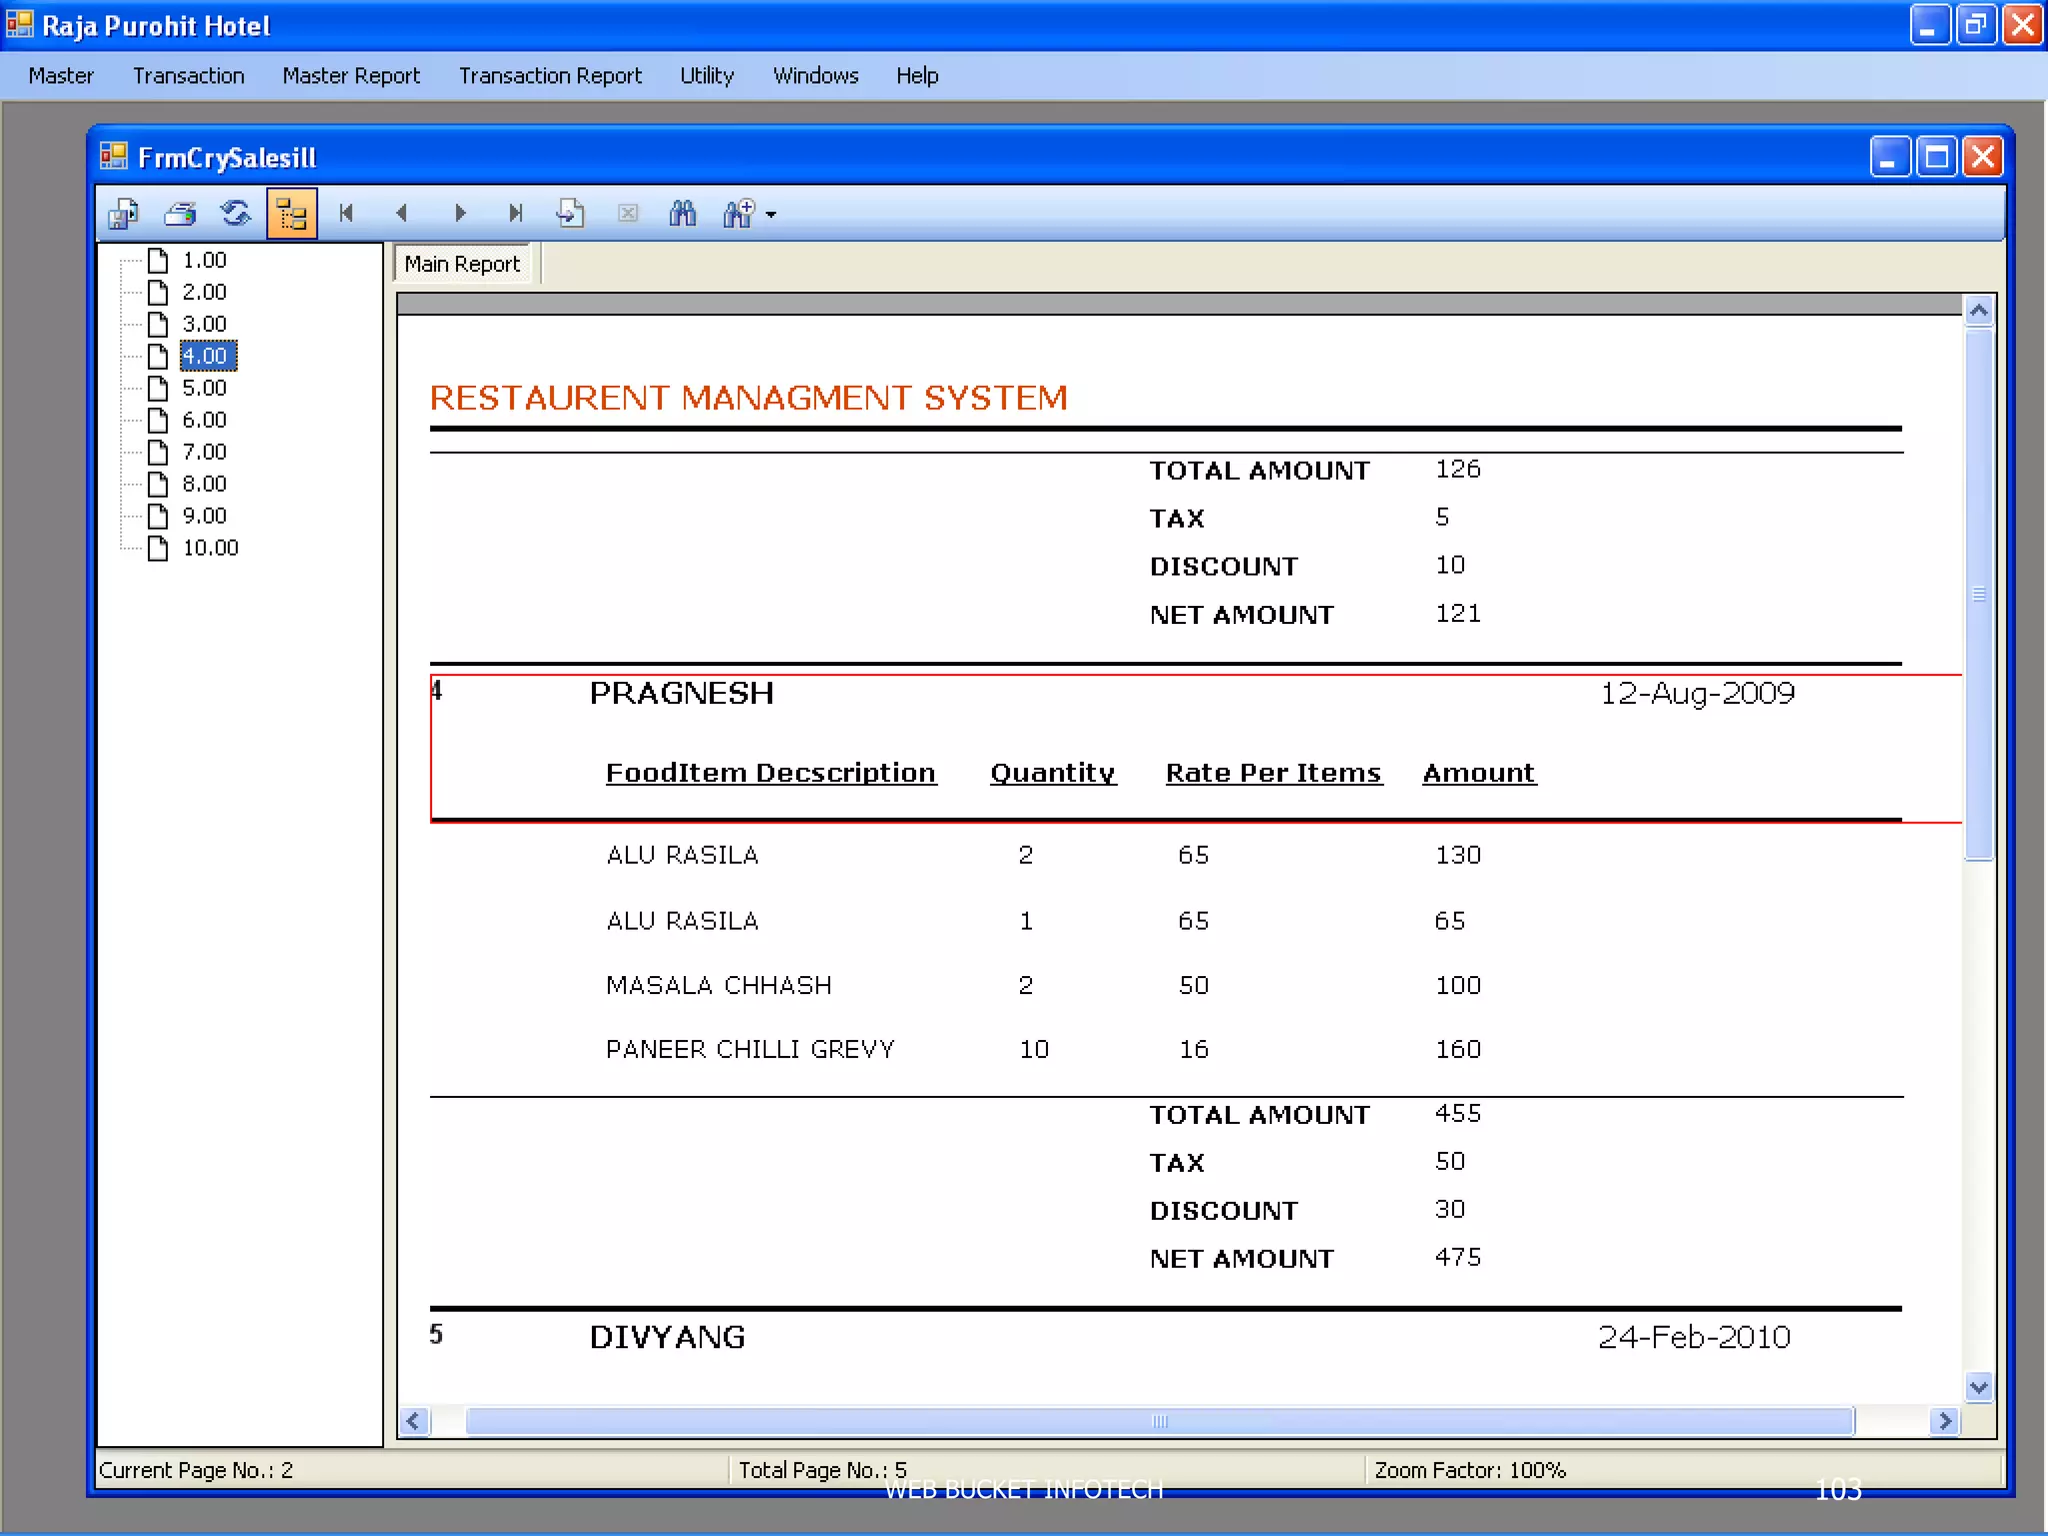Click the RESTAURENT MANAGMENT SYSTEM title
The image size is (2048, 1536).
pos(749,398)
